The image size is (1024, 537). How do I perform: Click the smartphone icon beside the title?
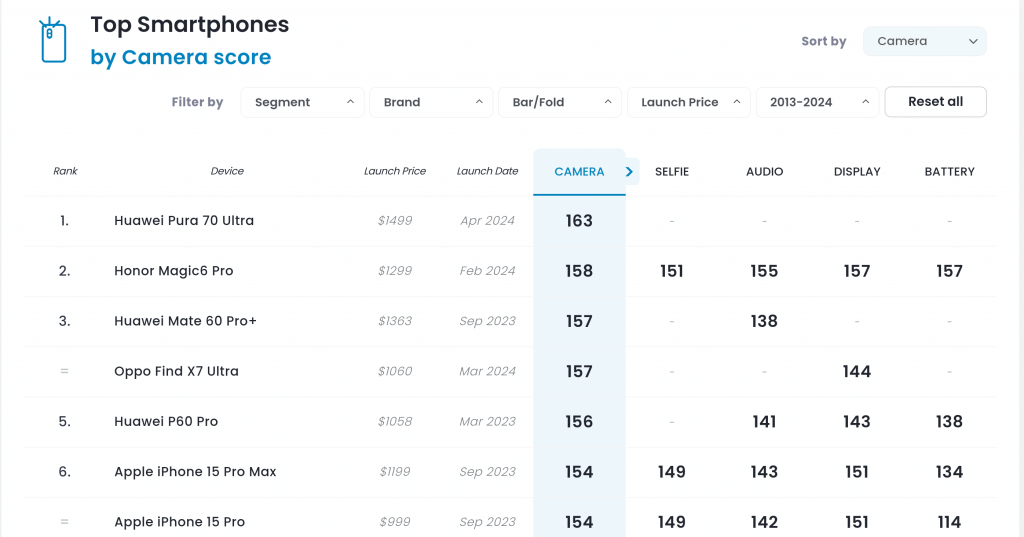click(53, 41)
